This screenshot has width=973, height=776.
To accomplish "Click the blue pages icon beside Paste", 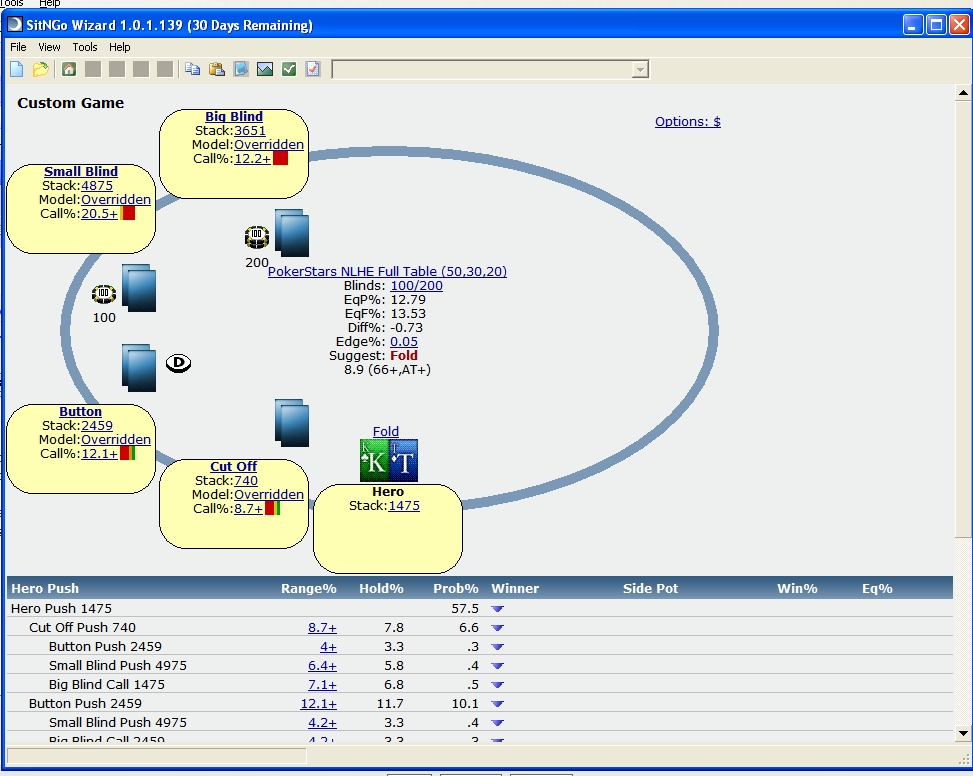I will 241,69.
